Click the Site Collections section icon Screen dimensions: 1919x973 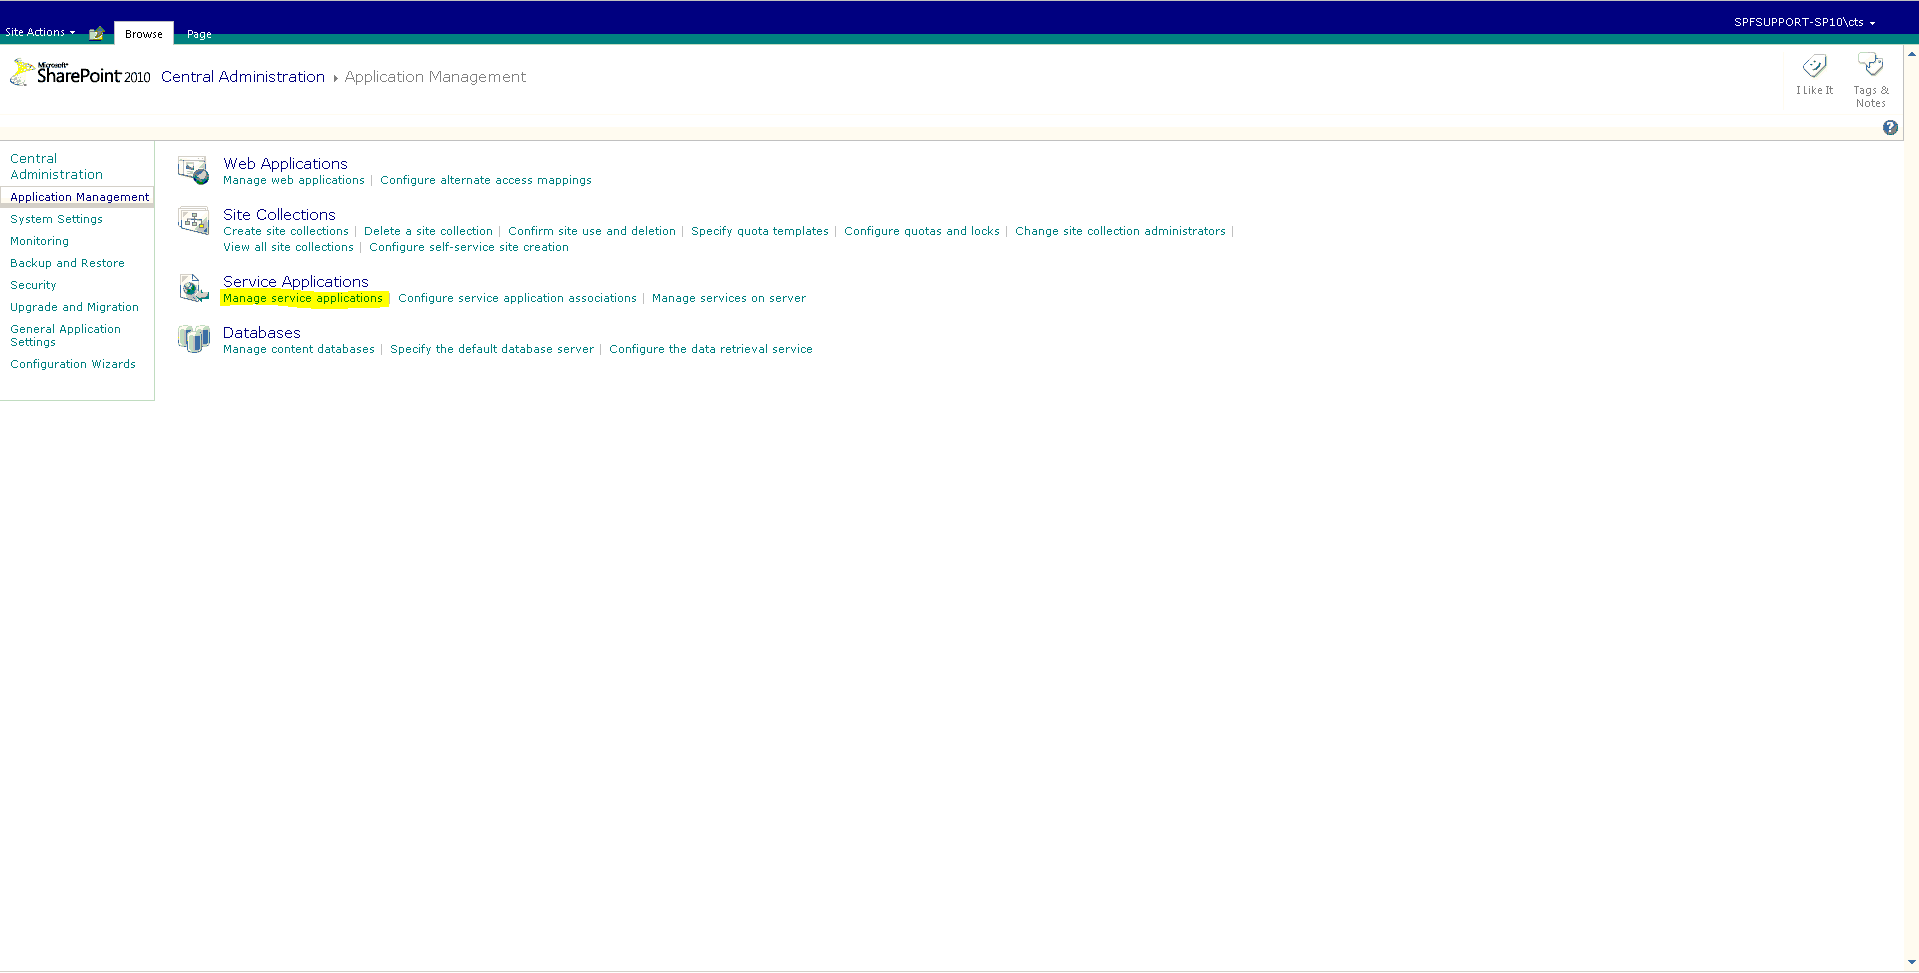pos(194,220)
